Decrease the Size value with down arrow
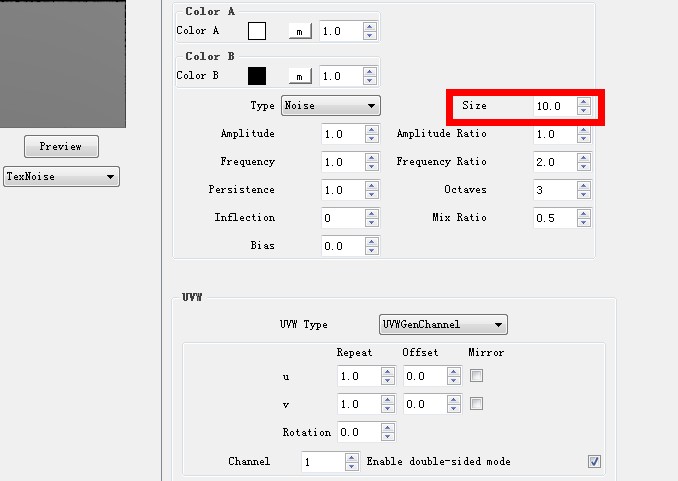The image size is (678, 481). pos(584,110)
